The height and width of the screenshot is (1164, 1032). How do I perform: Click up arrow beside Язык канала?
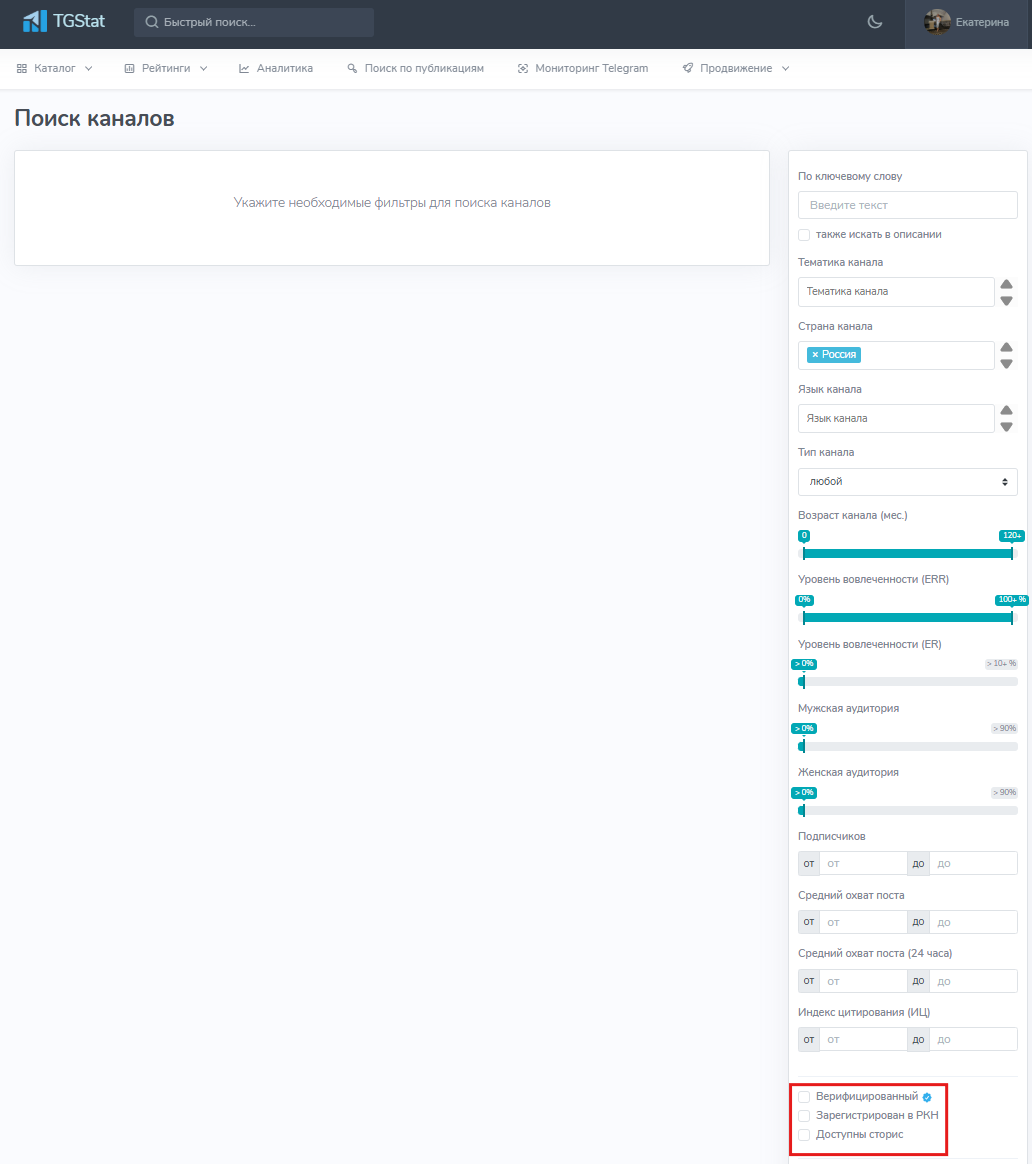click(1006, 411)
